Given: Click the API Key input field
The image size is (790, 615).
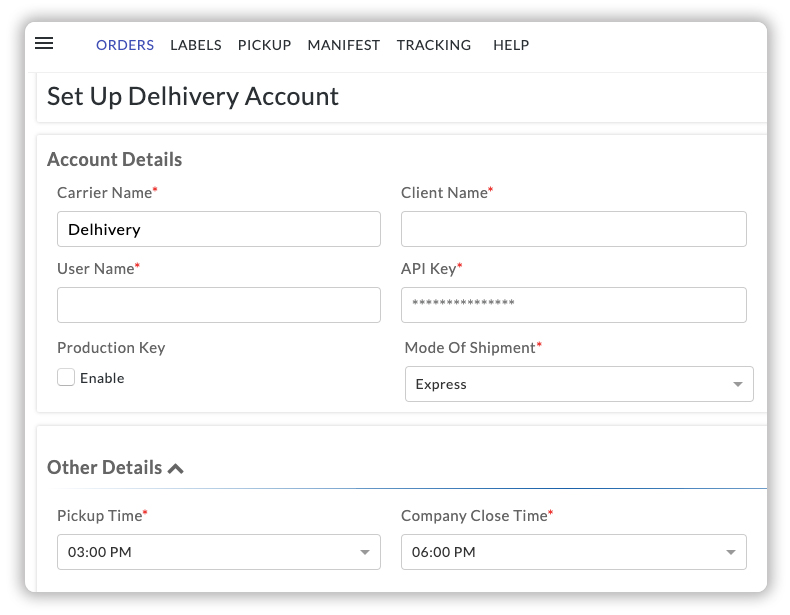Looking at the screenshot, I should tap(573, 305).
